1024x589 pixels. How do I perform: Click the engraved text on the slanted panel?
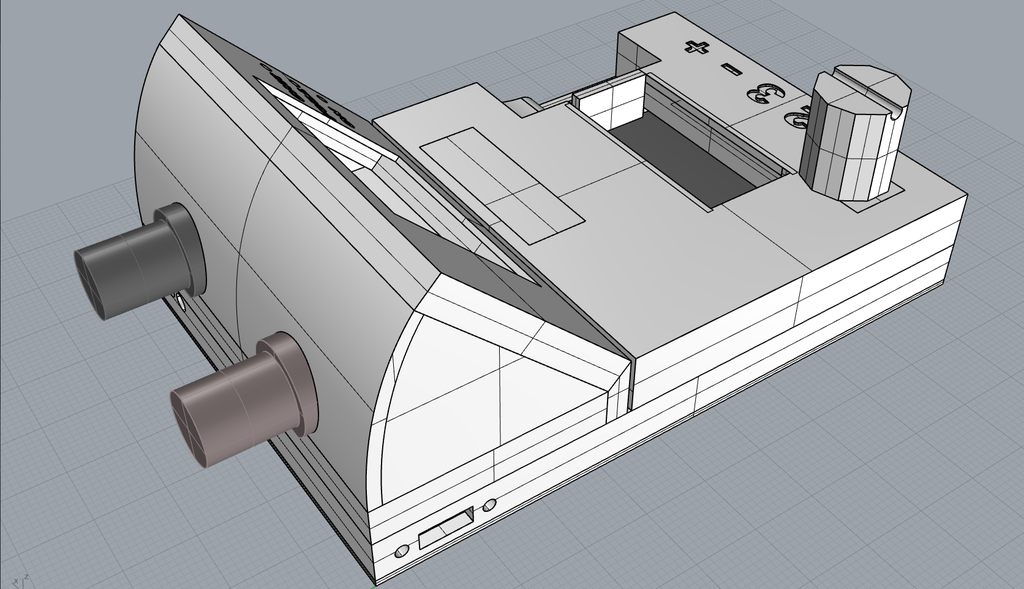(x=307, y=95)
